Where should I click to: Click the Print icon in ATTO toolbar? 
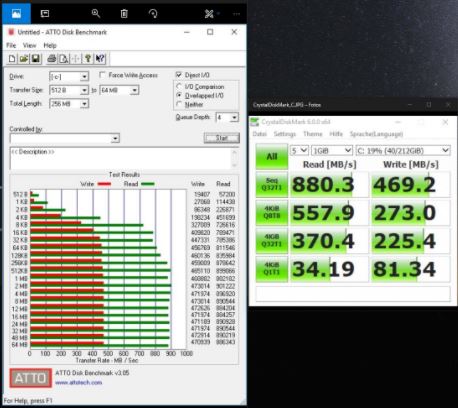pos(51,59)
